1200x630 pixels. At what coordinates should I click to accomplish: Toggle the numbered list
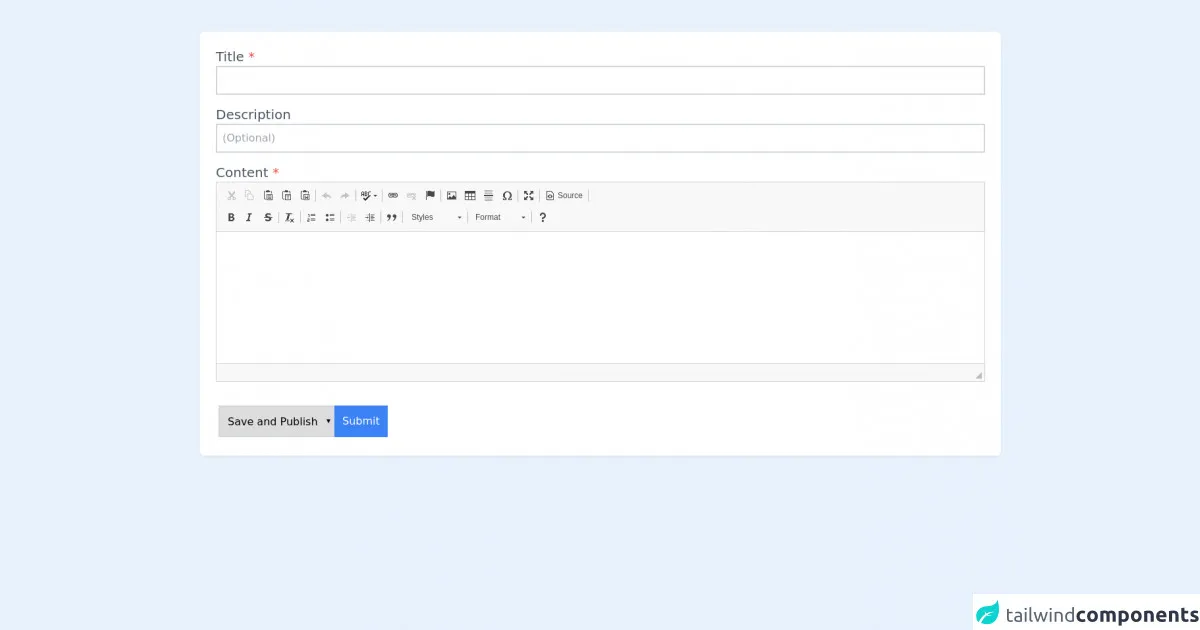pyautogui.click(x=311, y=218)
